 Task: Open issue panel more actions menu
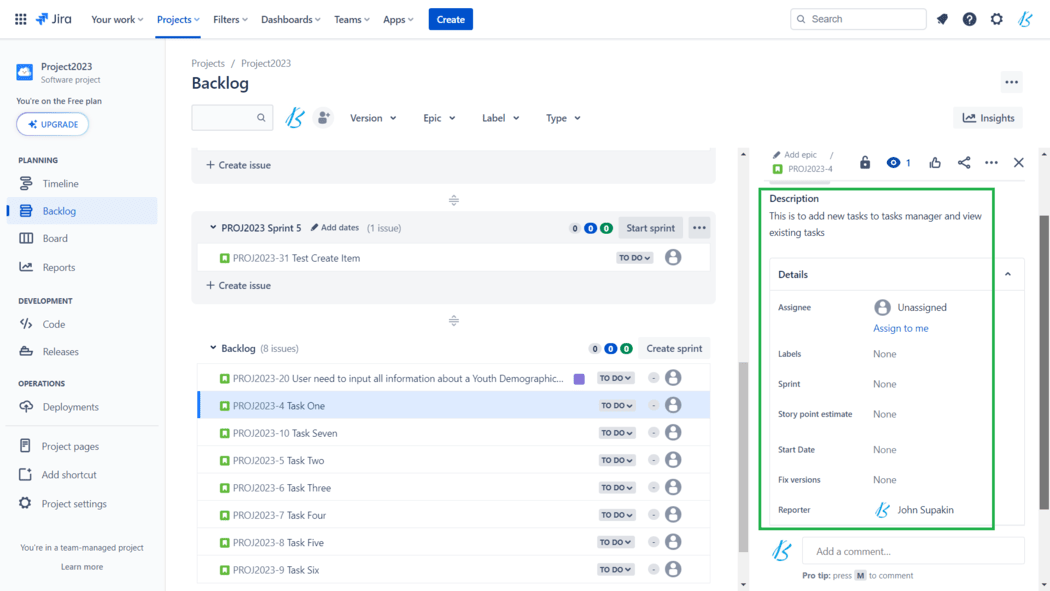[991, 163]
